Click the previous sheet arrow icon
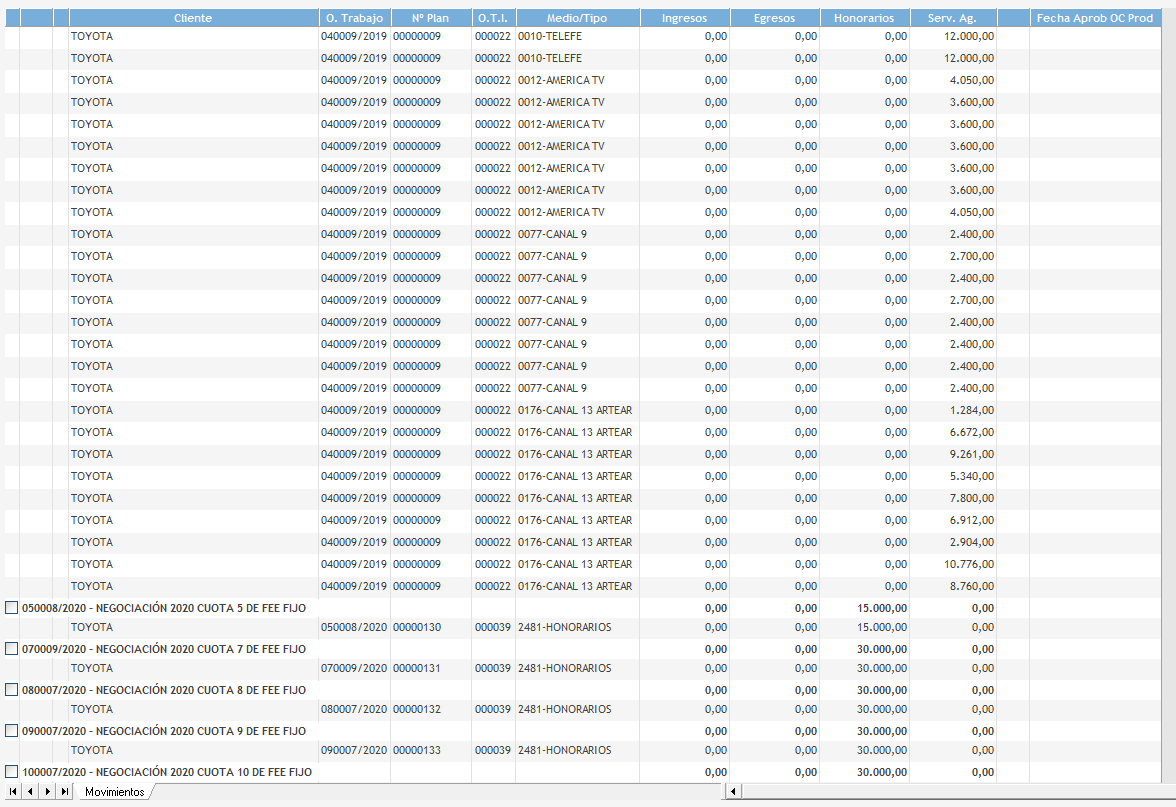The height and width of the screenshot is (807, 1176). point(30,792)
